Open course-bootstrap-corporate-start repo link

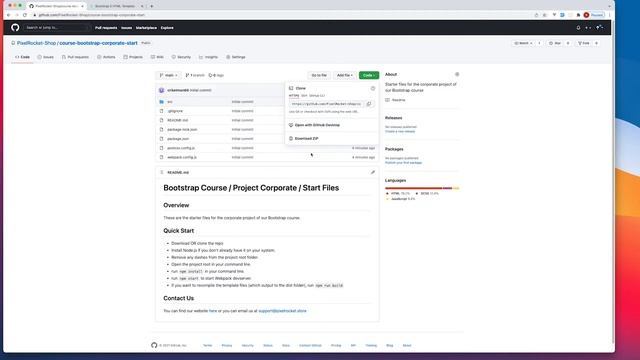tap(98, 43)
